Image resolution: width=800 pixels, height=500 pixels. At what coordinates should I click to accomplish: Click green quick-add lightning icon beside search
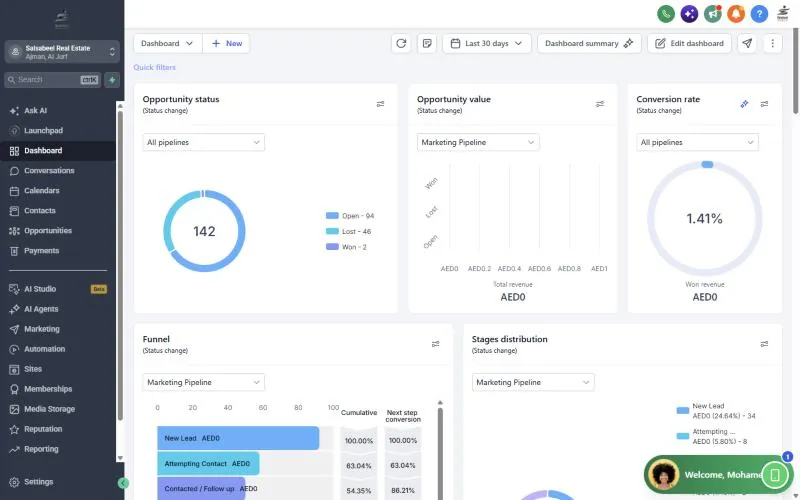pos(112,80)
